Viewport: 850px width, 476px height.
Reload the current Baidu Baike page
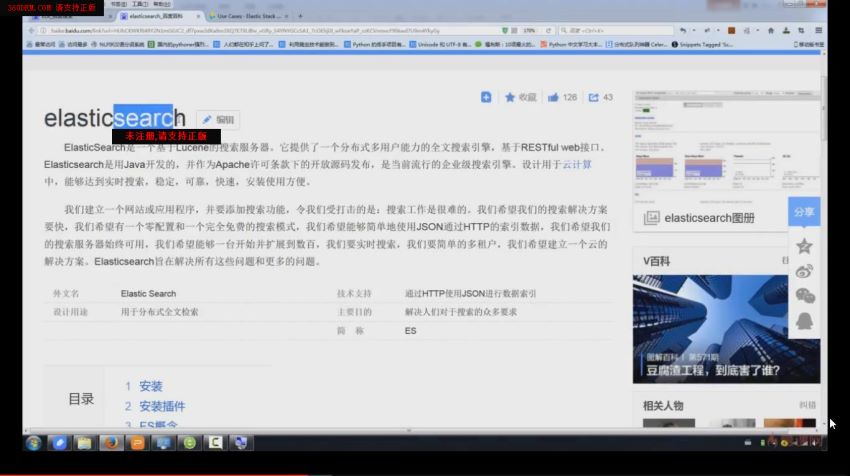tap(549, 31)
